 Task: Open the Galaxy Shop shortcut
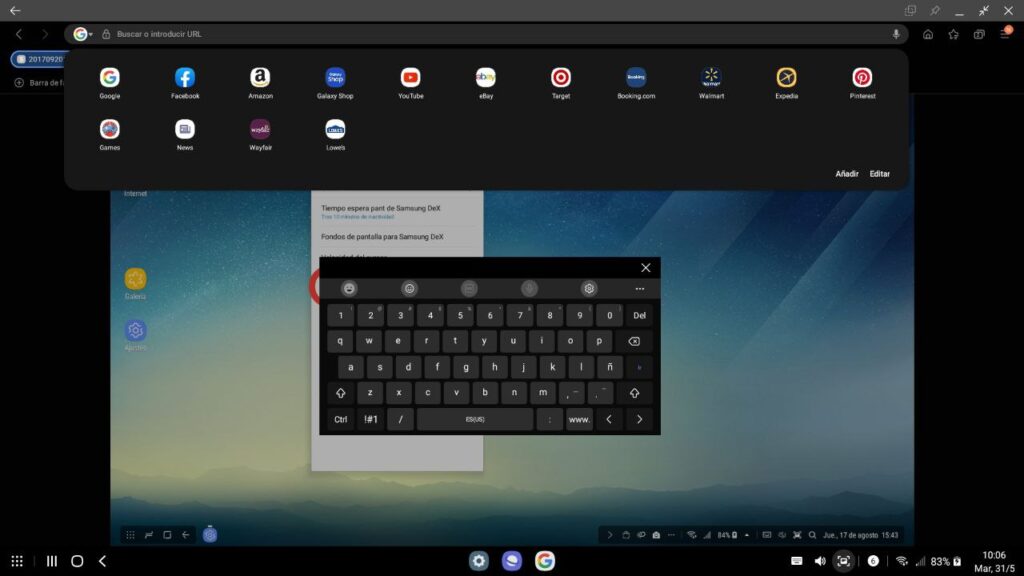[334, 76]
